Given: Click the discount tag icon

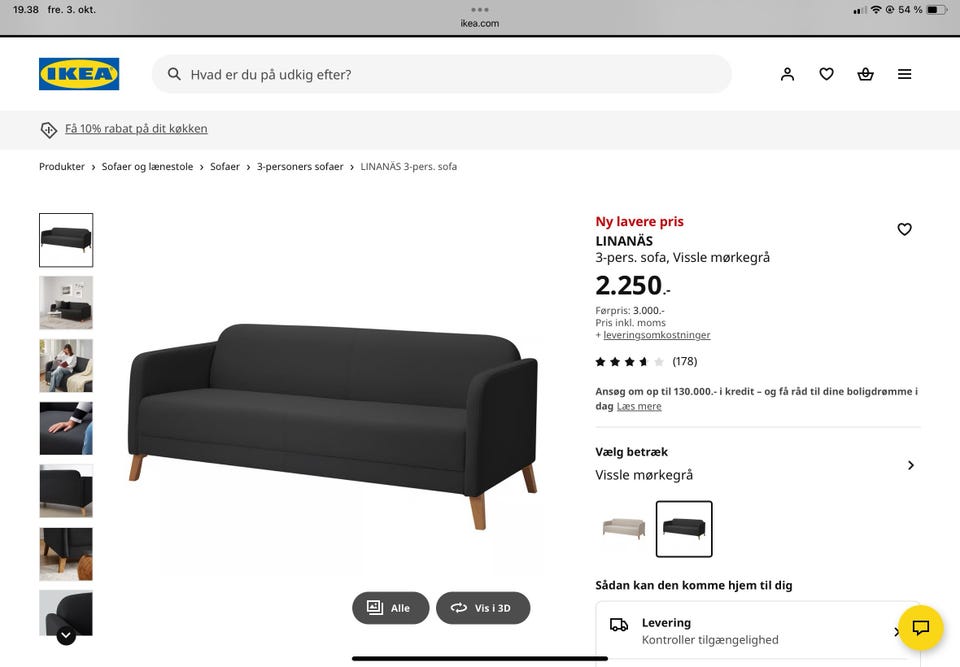Looking at the screenshot, I should point(48,129).
